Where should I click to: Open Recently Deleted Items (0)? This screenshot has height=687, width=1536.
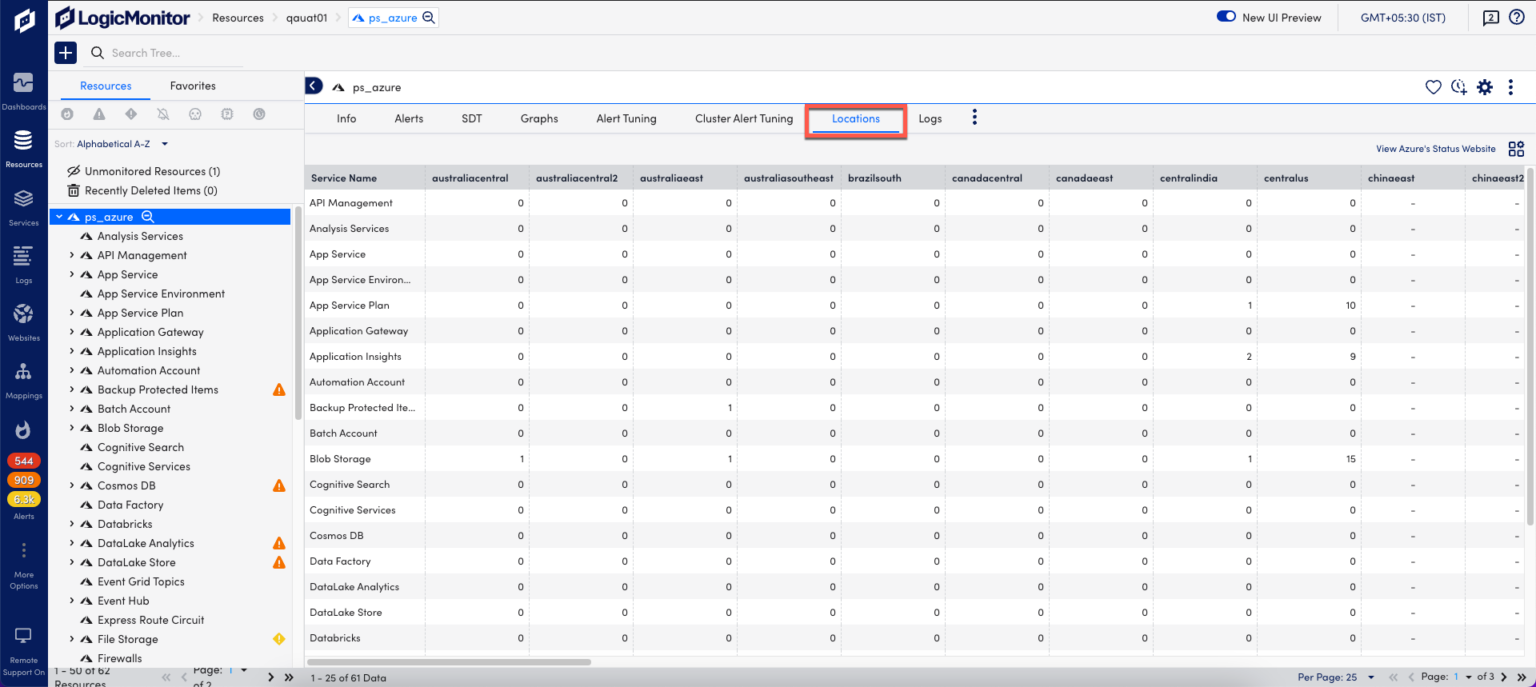point(141,191)
